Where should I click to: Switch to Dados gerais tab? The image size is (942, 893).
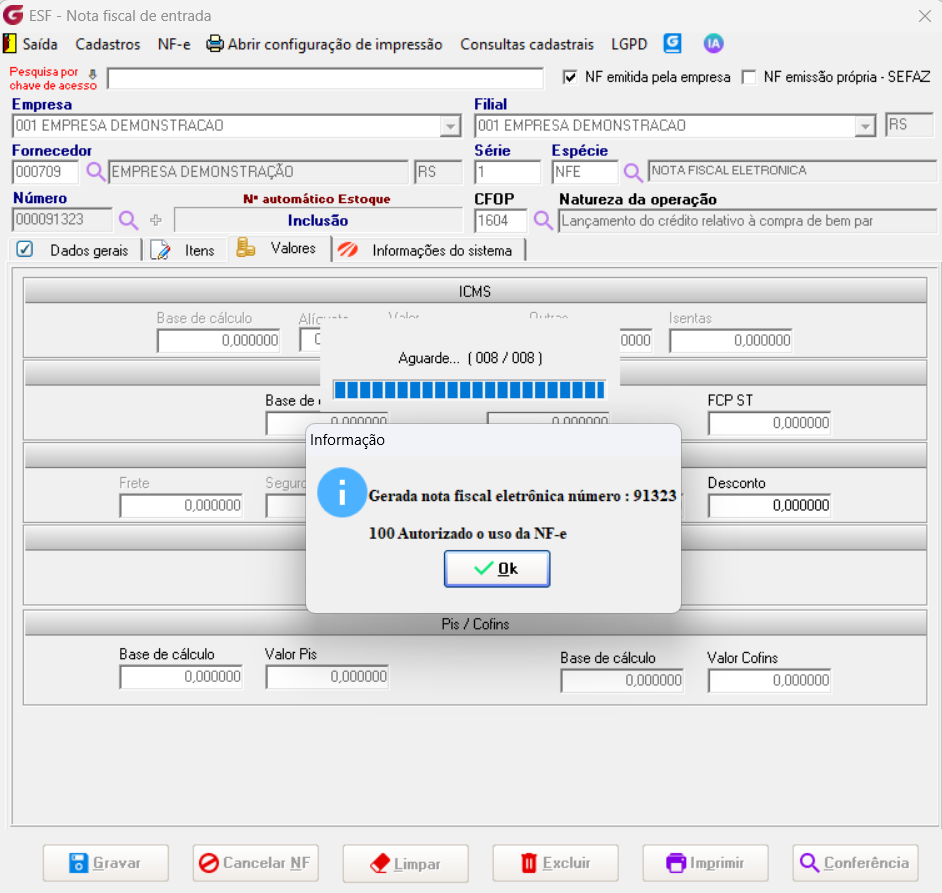tap(74, 250)
